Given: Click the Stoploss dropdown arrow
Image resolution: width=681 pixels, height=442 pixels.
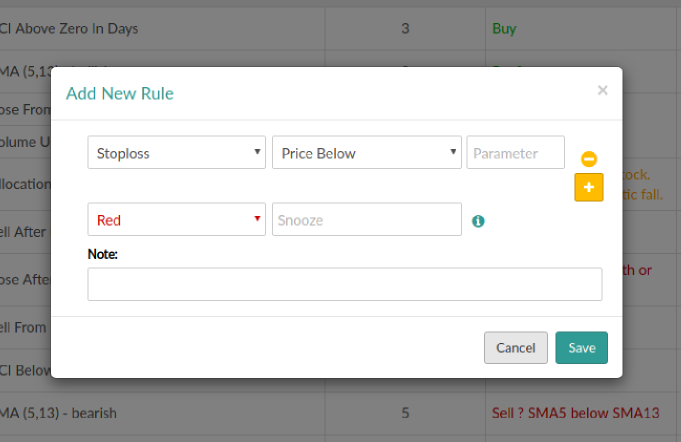Looking at the screenshot, I should point(257,152).
